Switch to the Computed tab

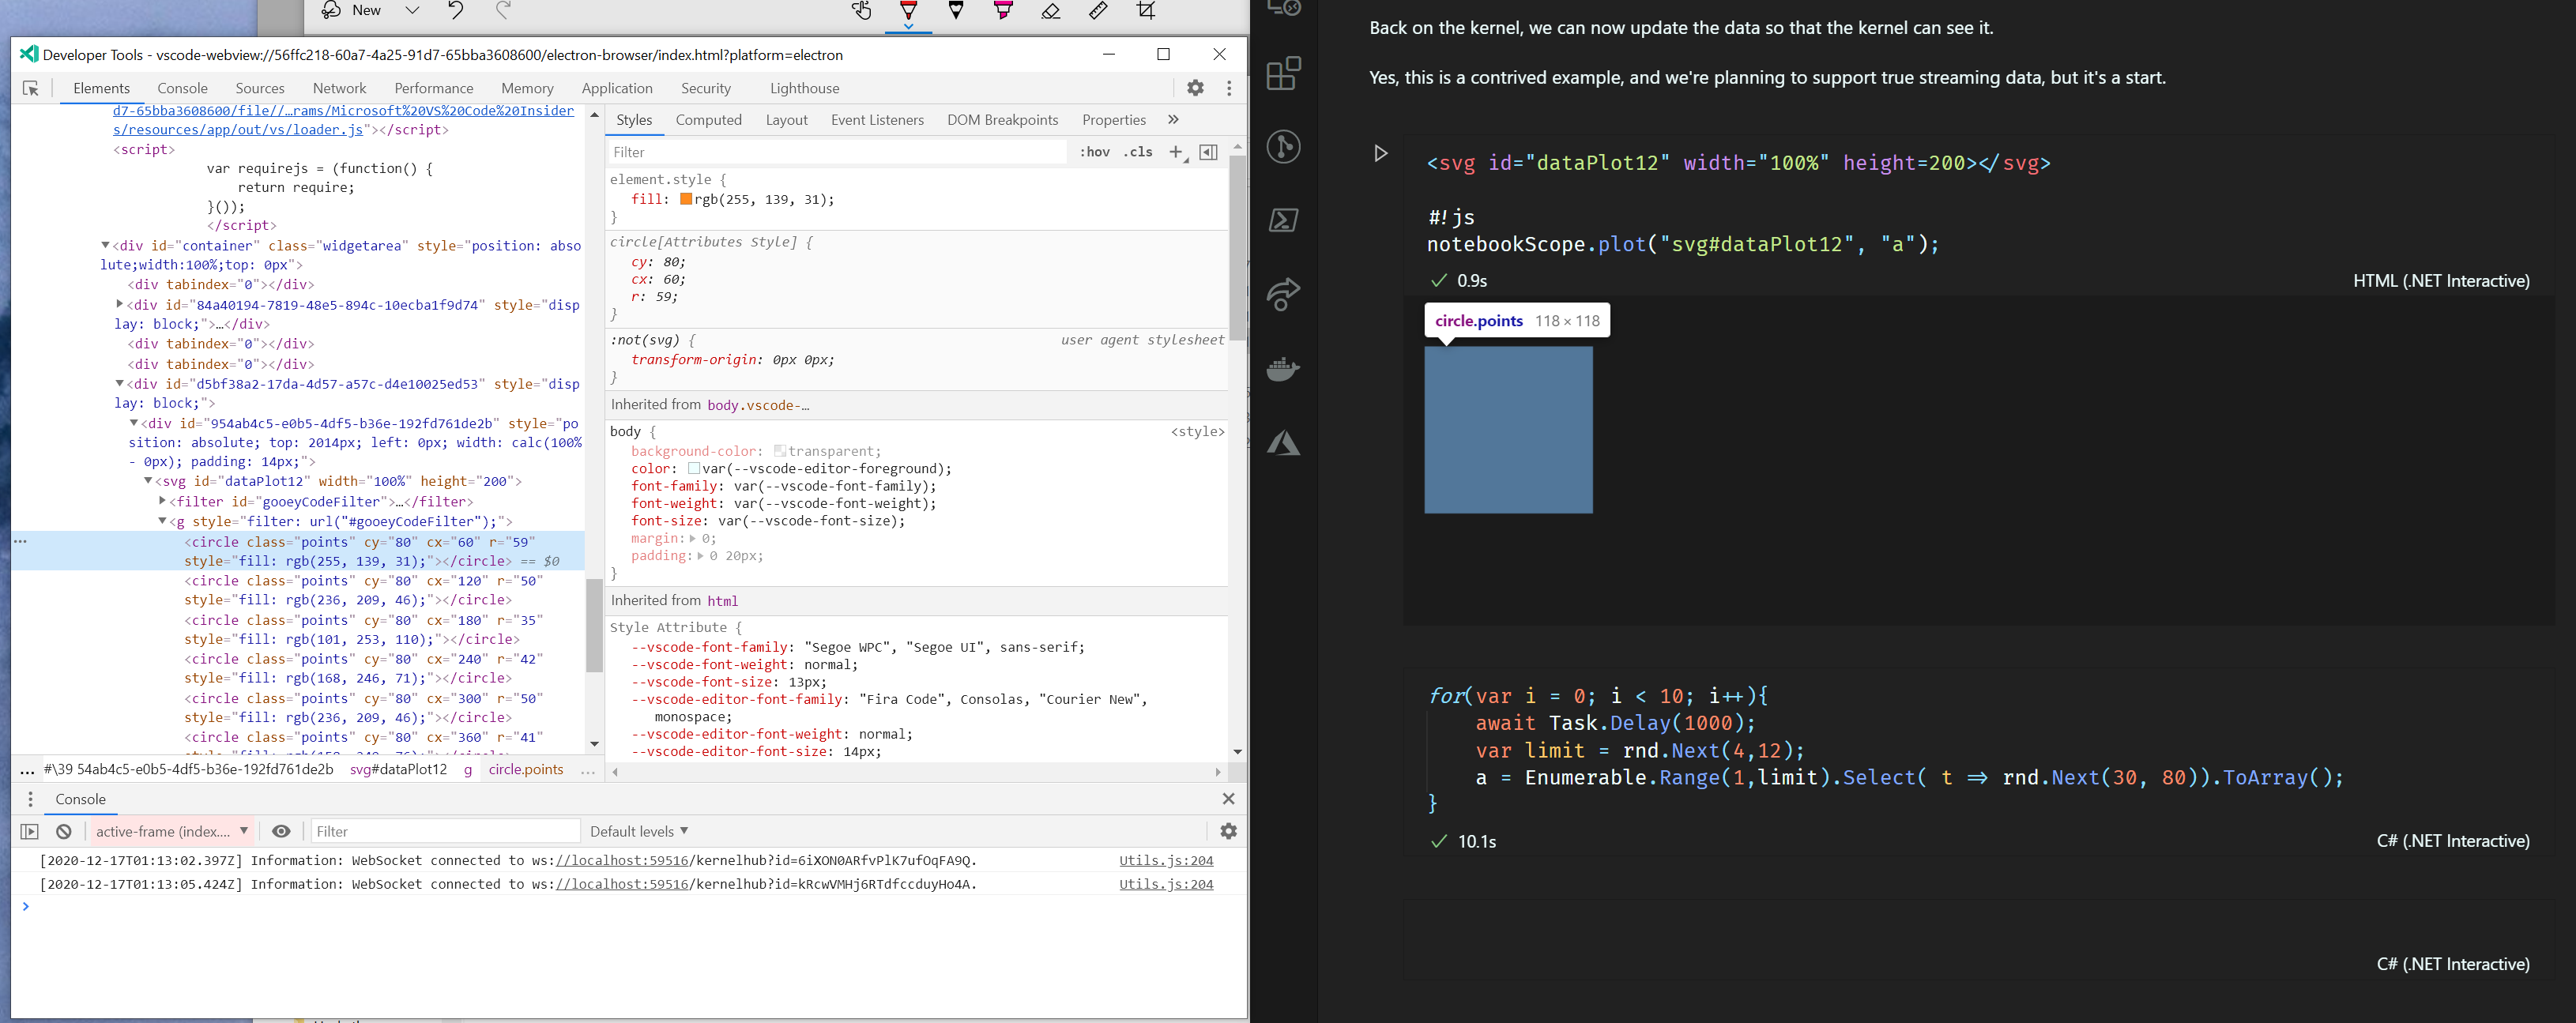(709, 120)
